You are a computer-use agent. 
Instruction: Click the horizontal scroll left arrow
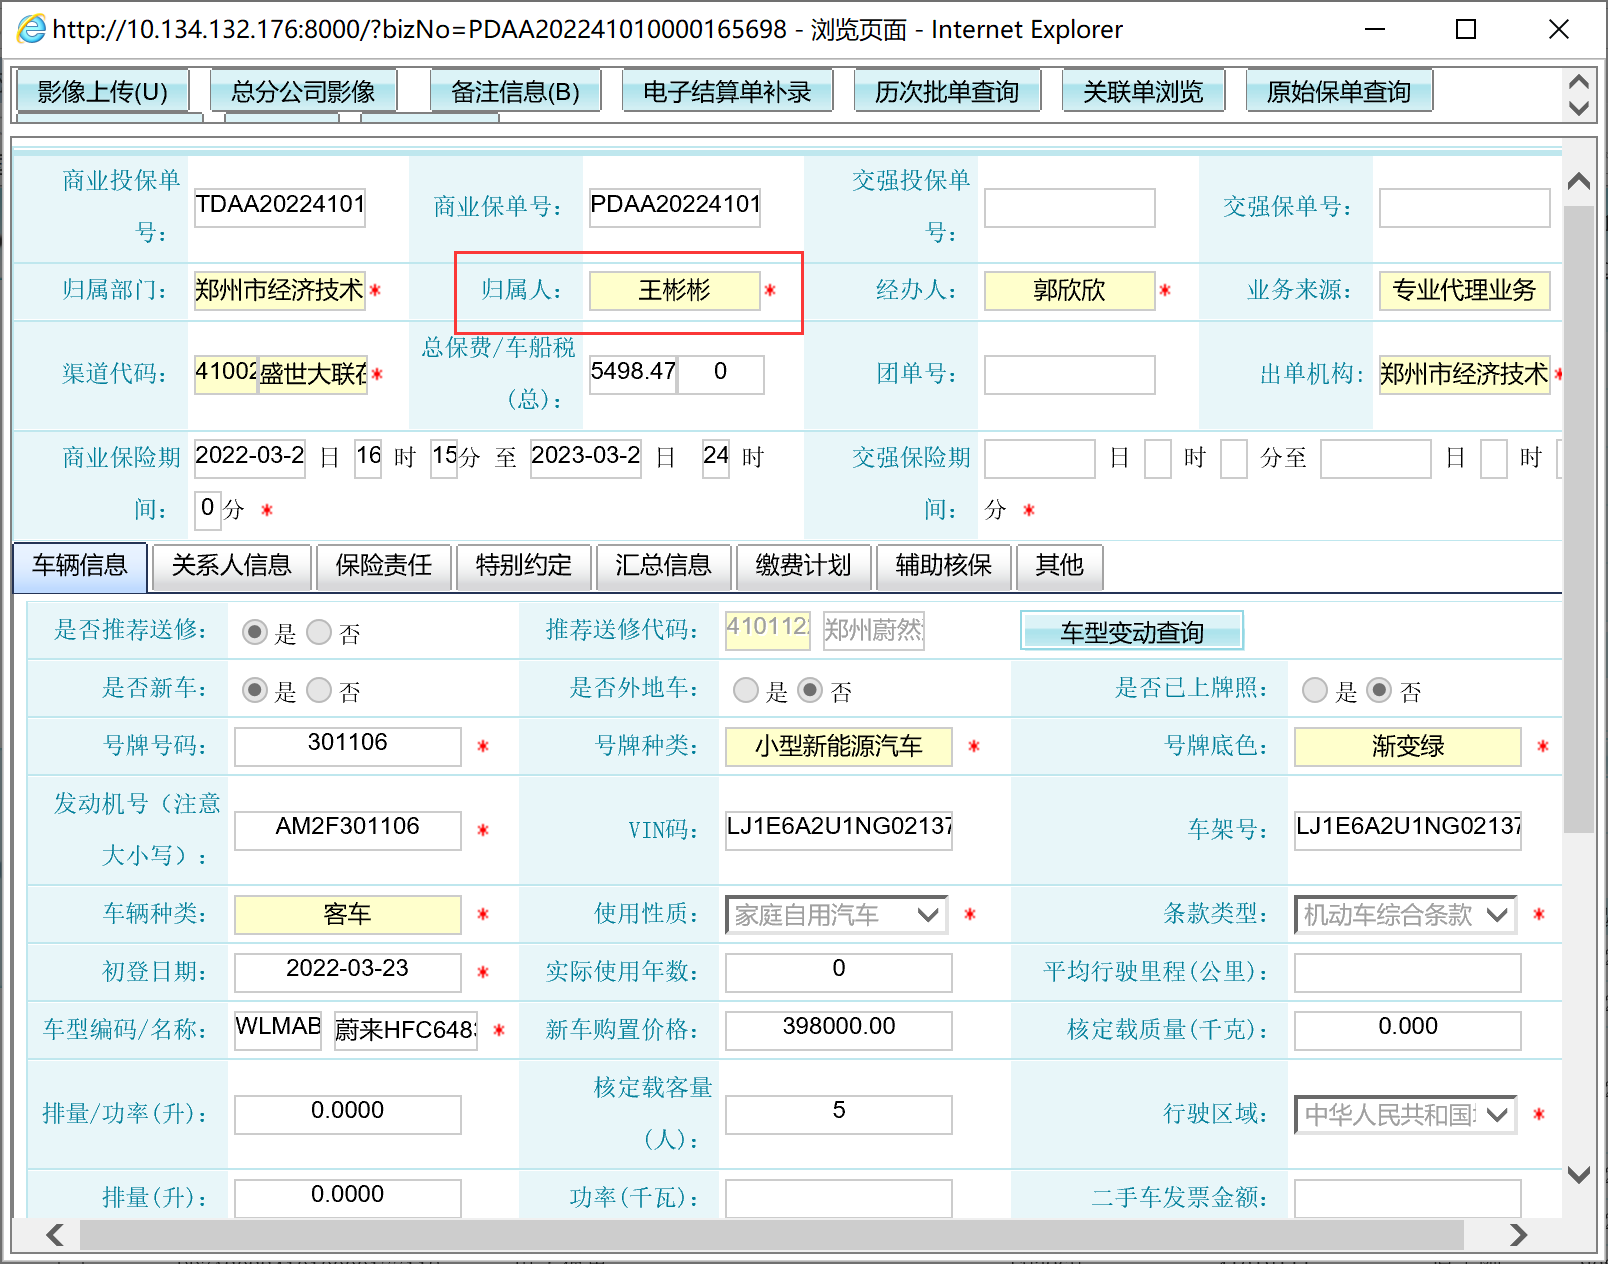click(x=55, y=1235)
